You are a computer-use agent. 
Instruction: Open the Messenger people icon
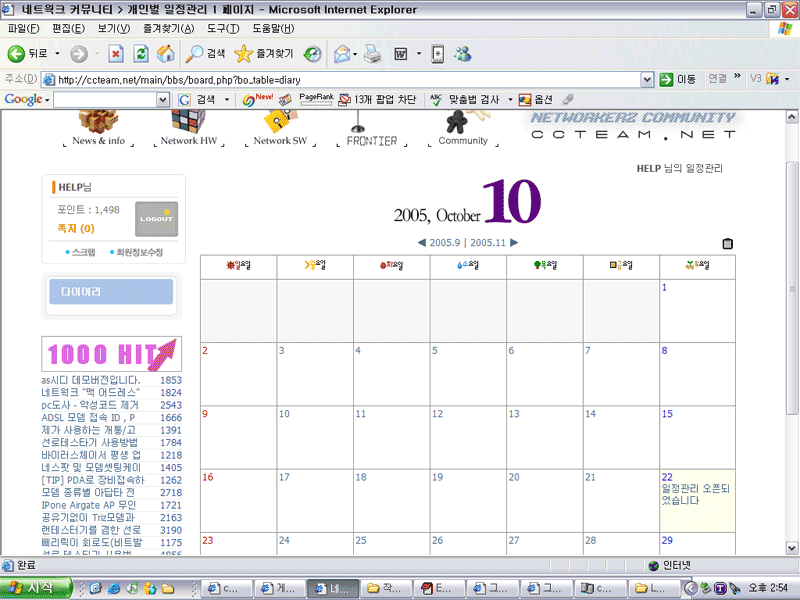pos(463,54)
